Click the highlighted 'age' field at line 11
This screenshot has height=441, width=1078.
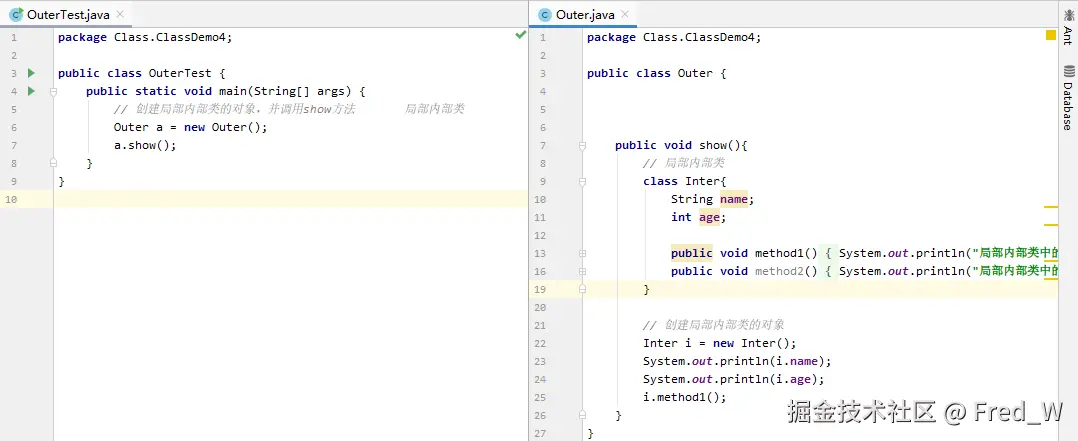709,217
